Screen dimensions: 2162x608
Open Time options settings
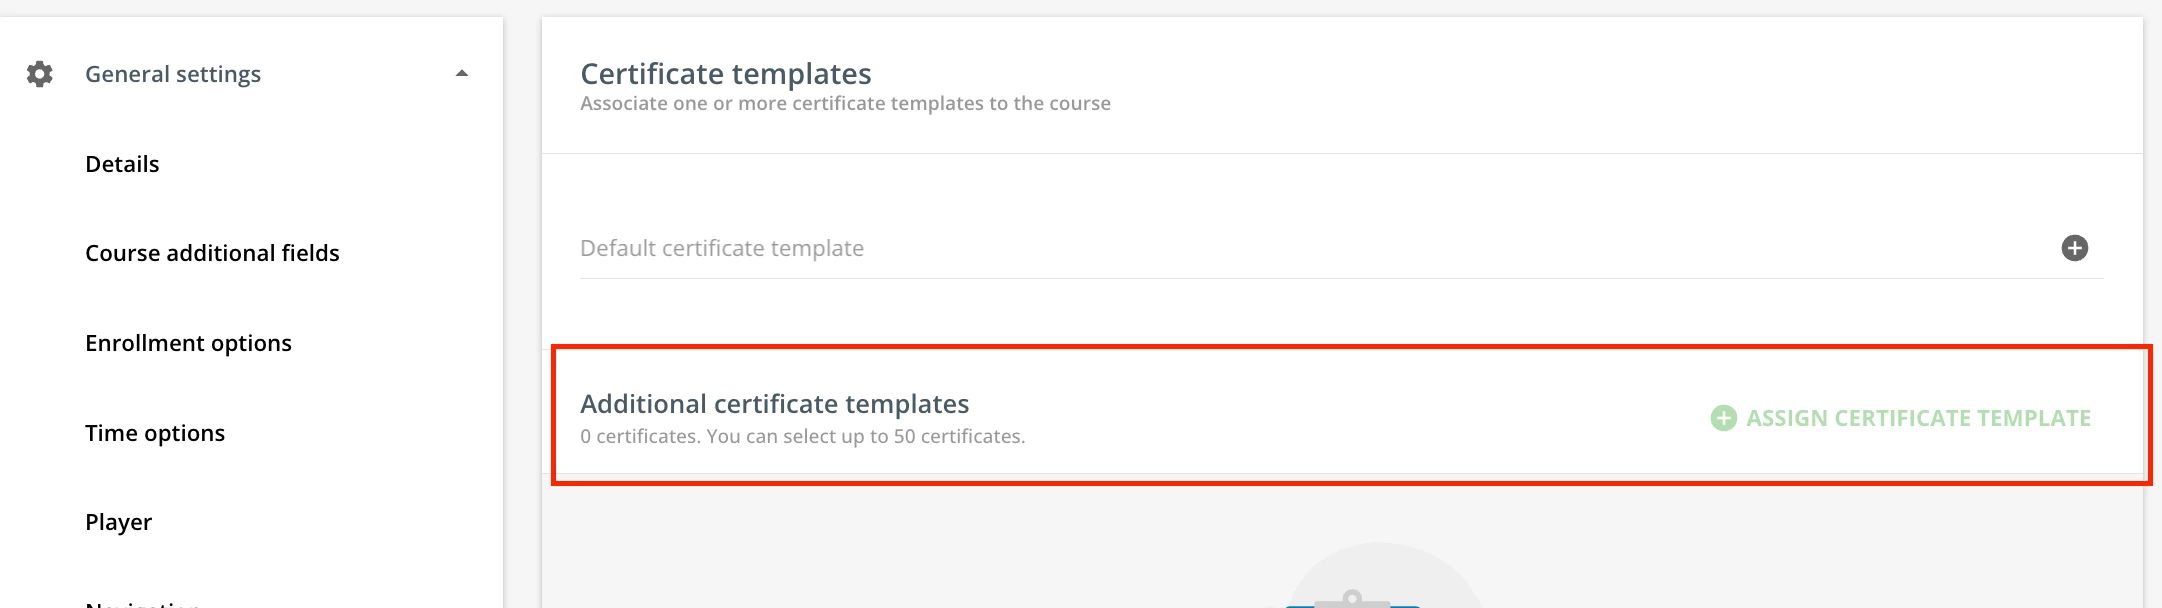[155, 433]
